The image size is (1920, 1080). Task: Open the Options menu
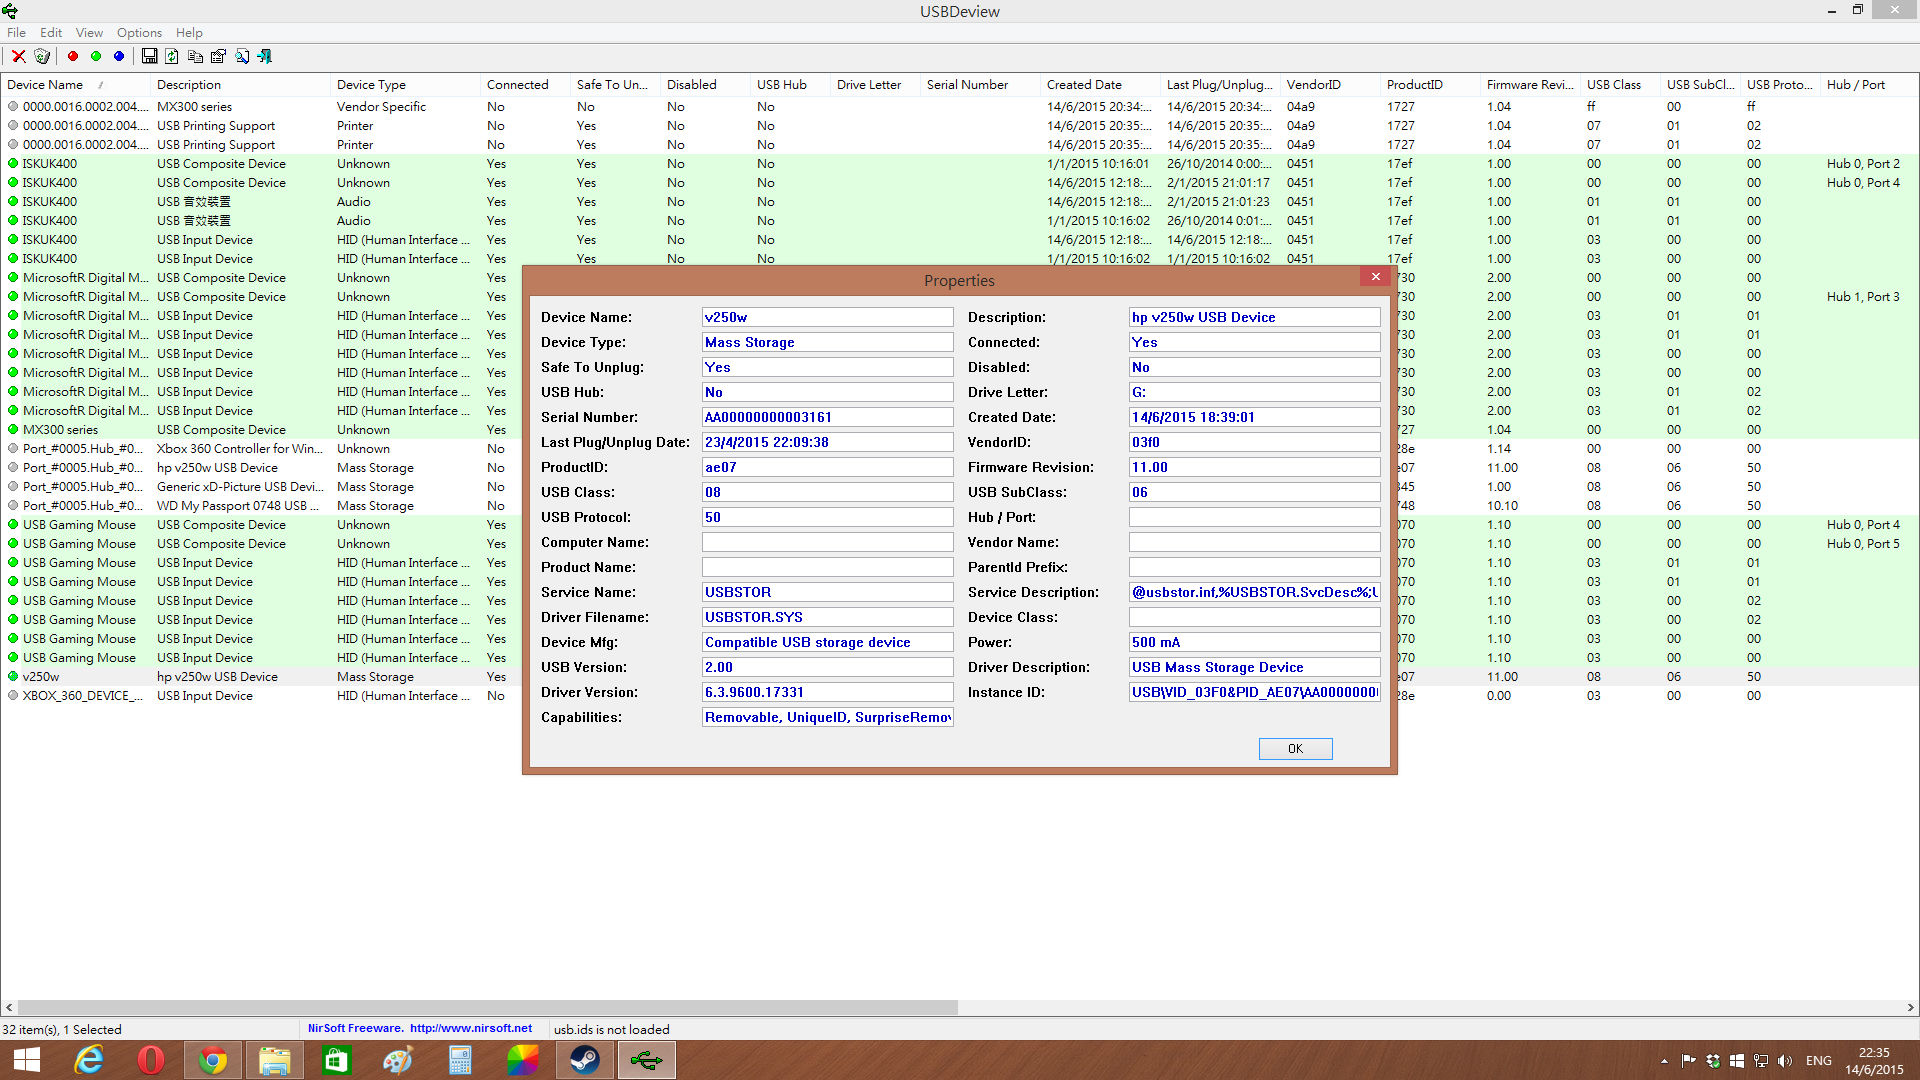tap(139, 33)
